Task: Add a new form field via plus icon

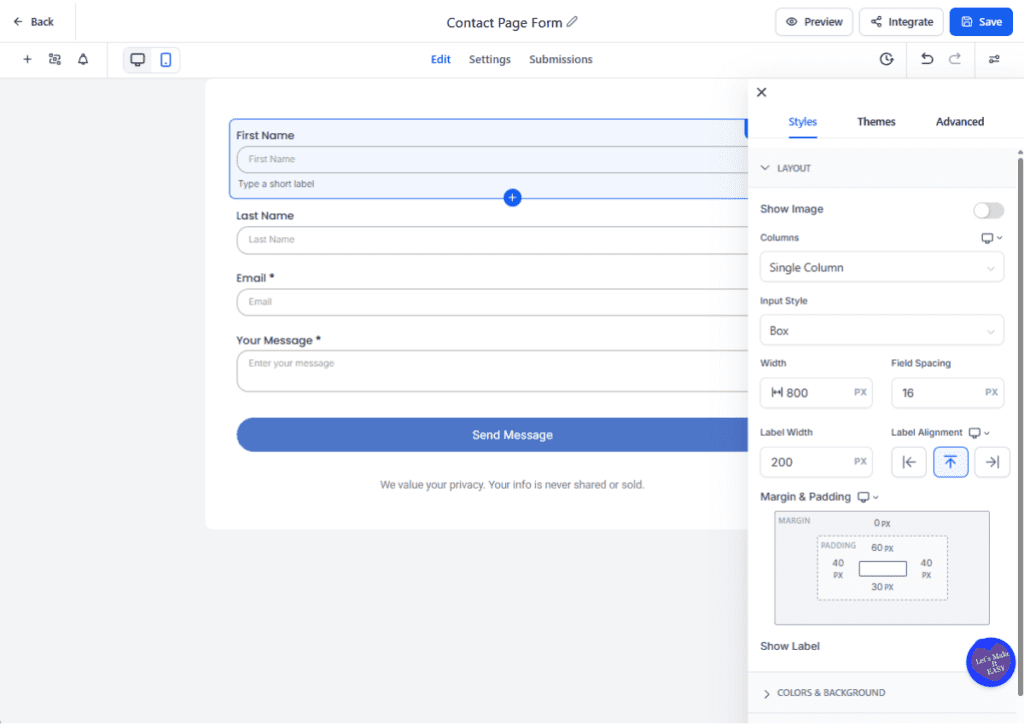Action: tap(27, 59)
